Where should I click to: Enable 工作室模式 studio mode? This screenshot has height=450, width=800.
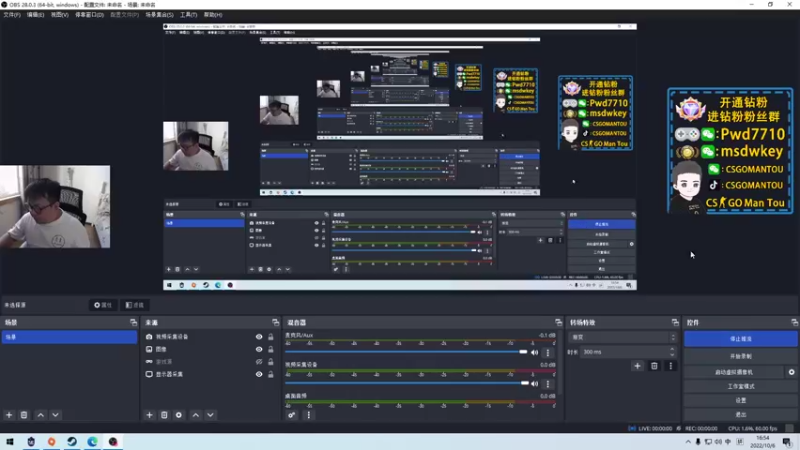coord(740,386)
